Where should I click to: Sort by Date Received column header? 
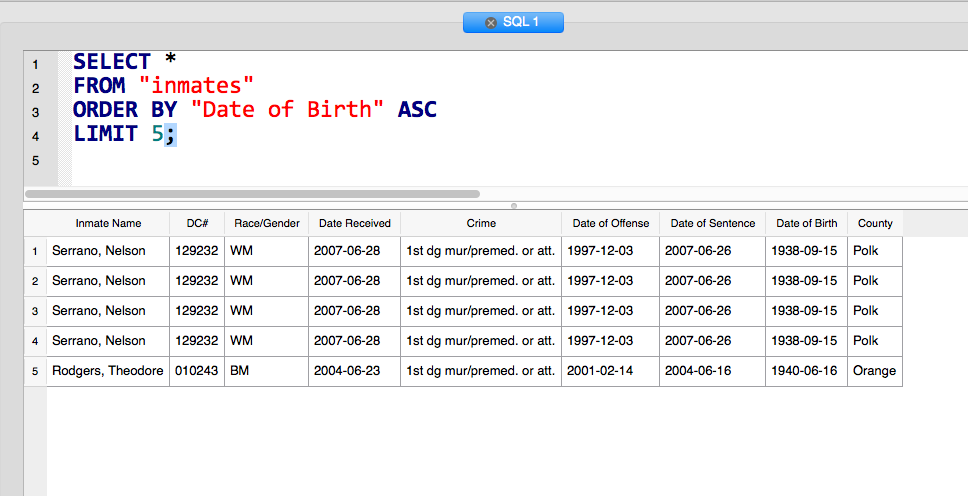click(x=354, y=224)
